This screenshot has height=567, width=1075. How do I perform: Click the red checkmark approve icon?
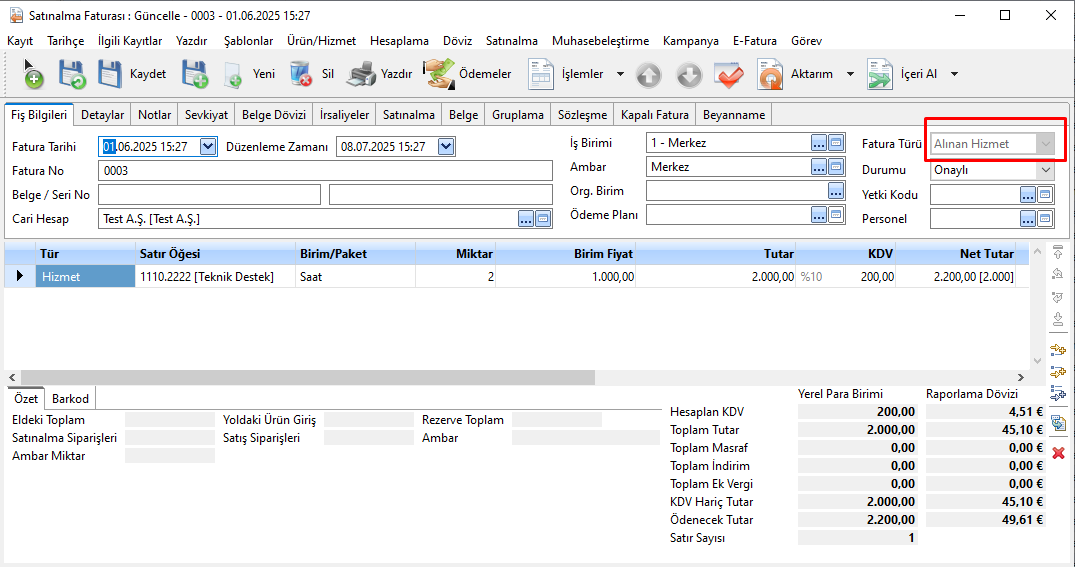pyautogui.click(x=729, y=75)
